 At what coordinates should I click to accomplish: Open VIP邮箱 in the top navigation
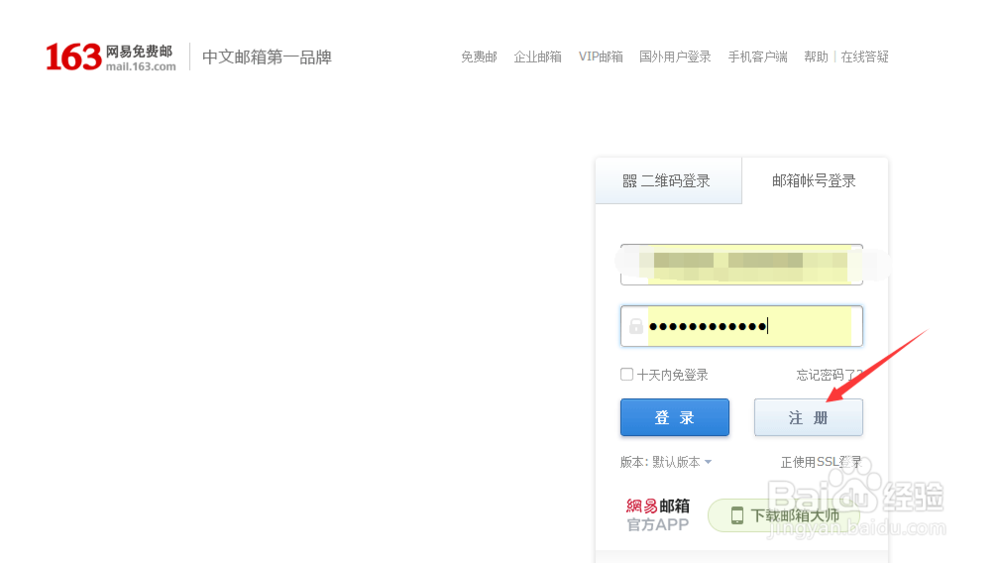point(601,57)
